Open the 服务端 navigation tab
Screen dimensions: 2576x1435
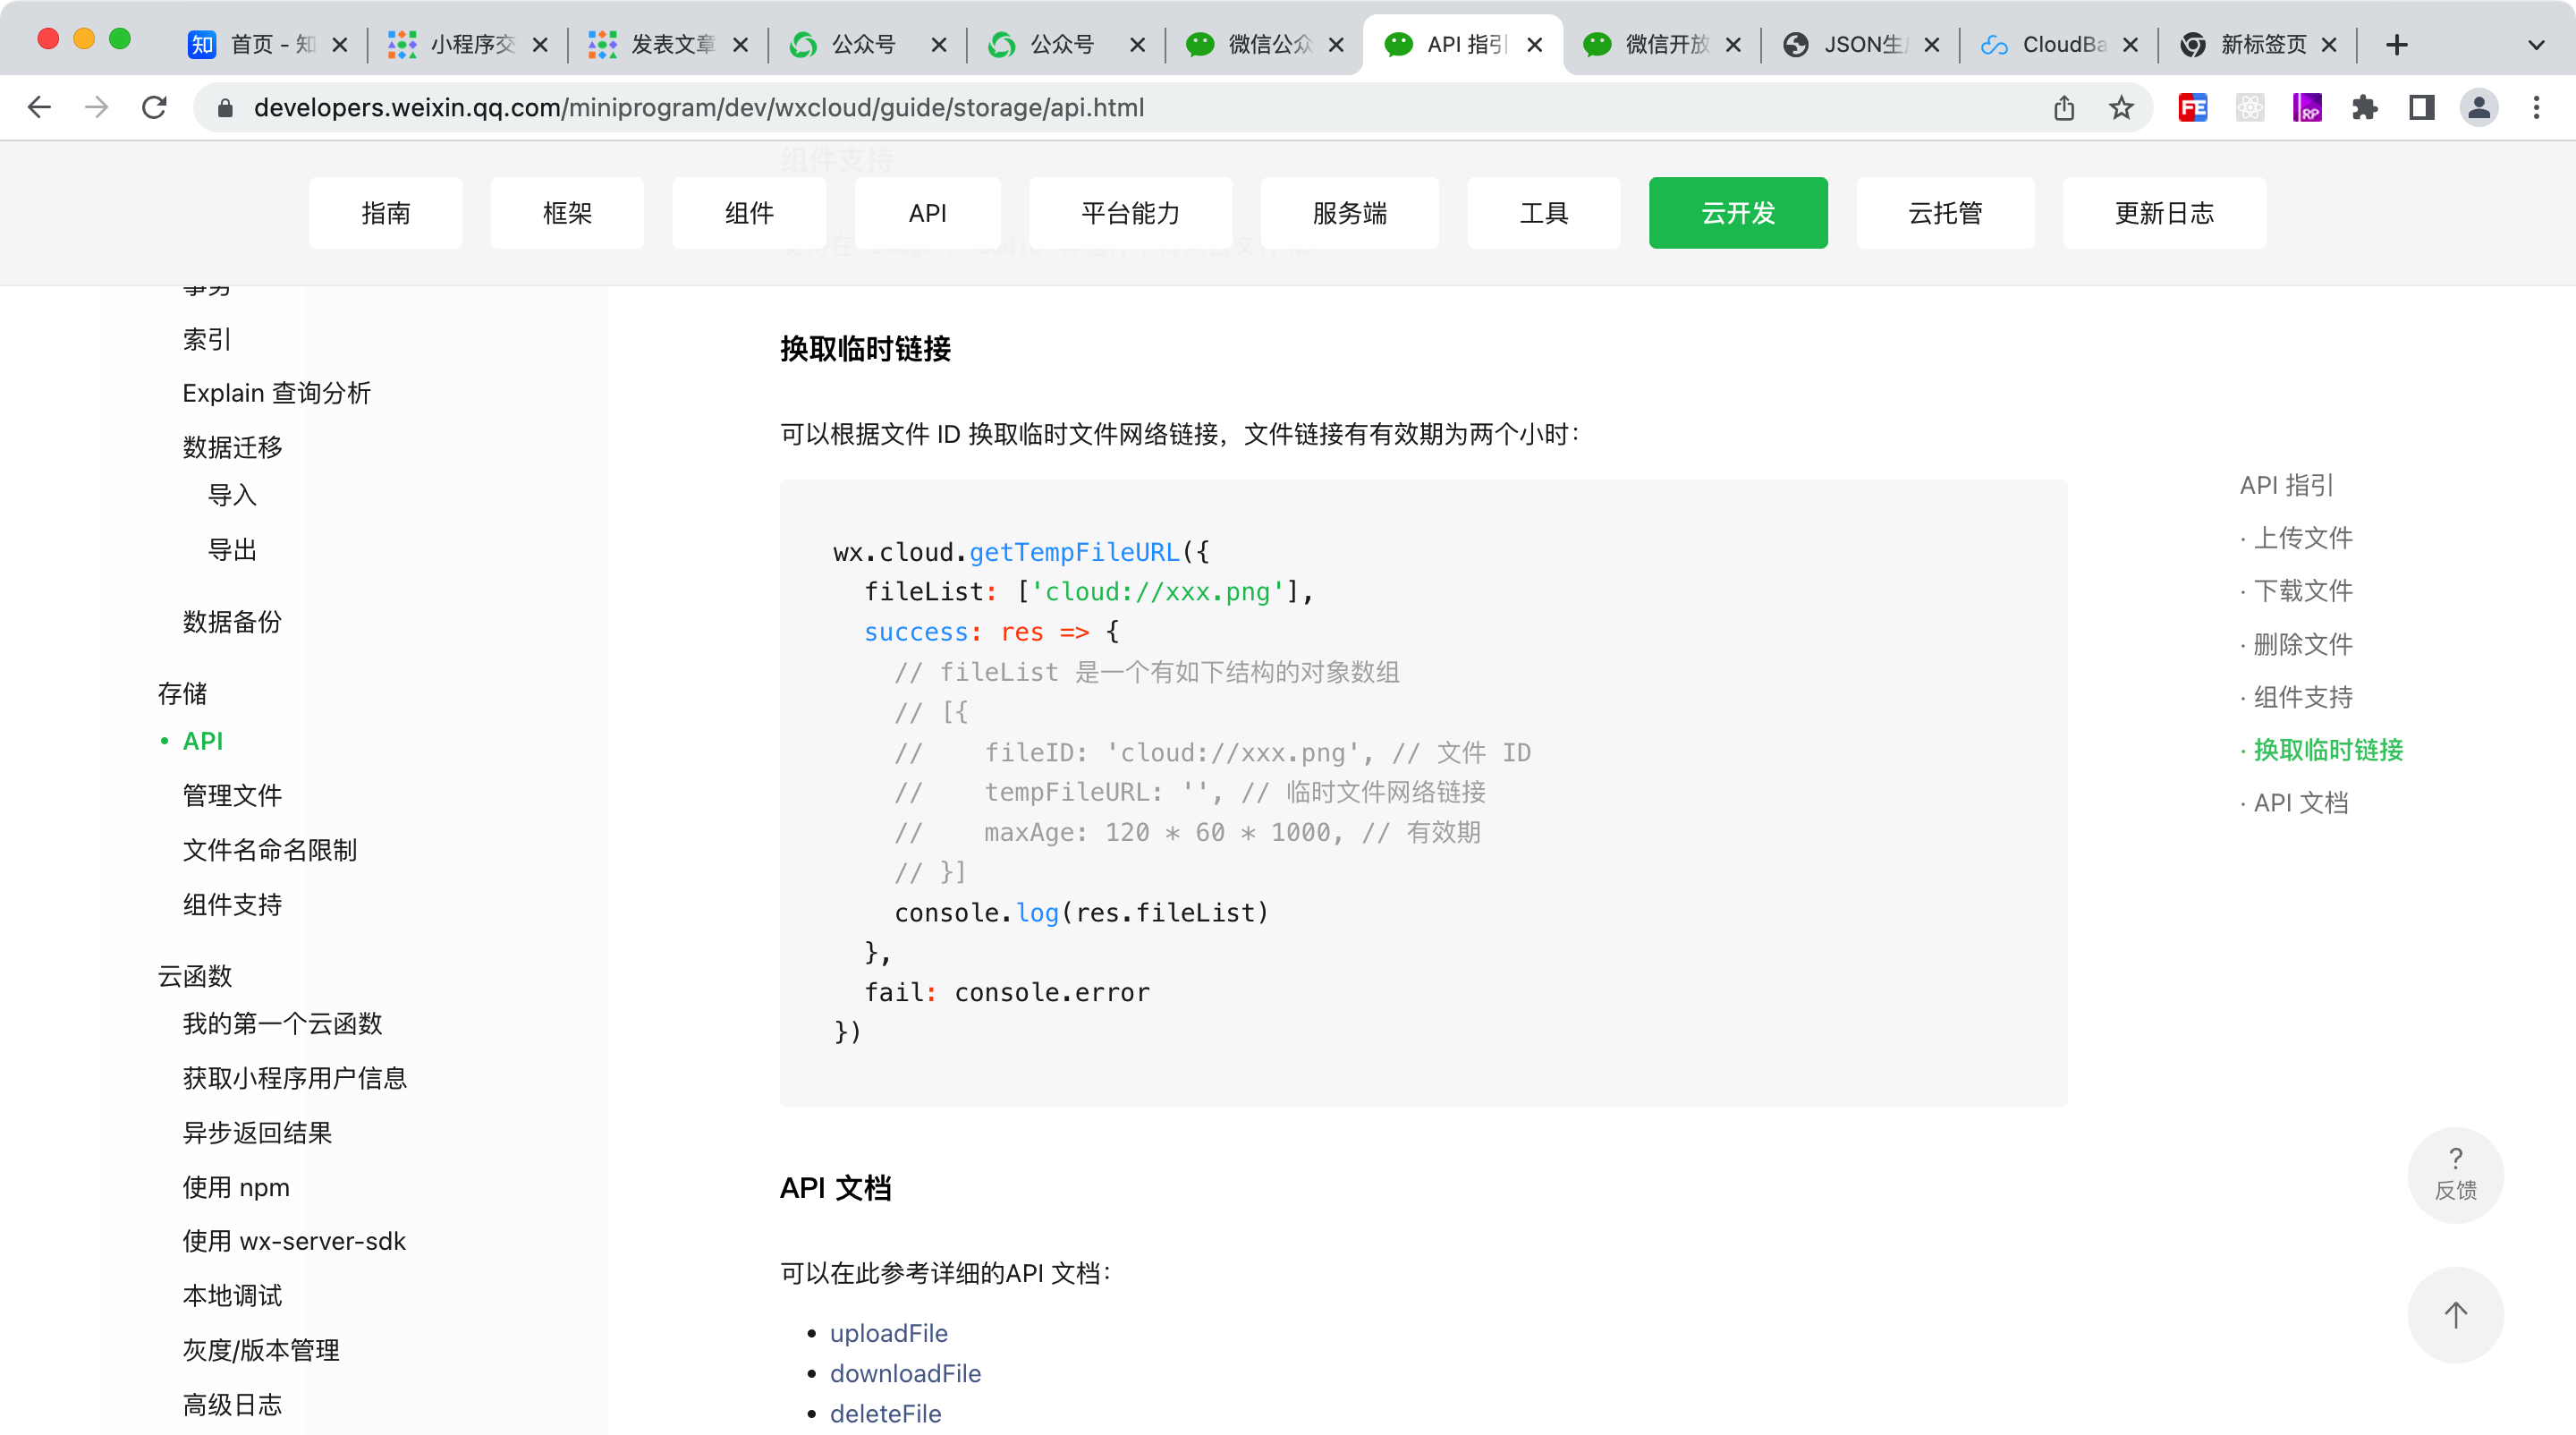coord(1349,213)
